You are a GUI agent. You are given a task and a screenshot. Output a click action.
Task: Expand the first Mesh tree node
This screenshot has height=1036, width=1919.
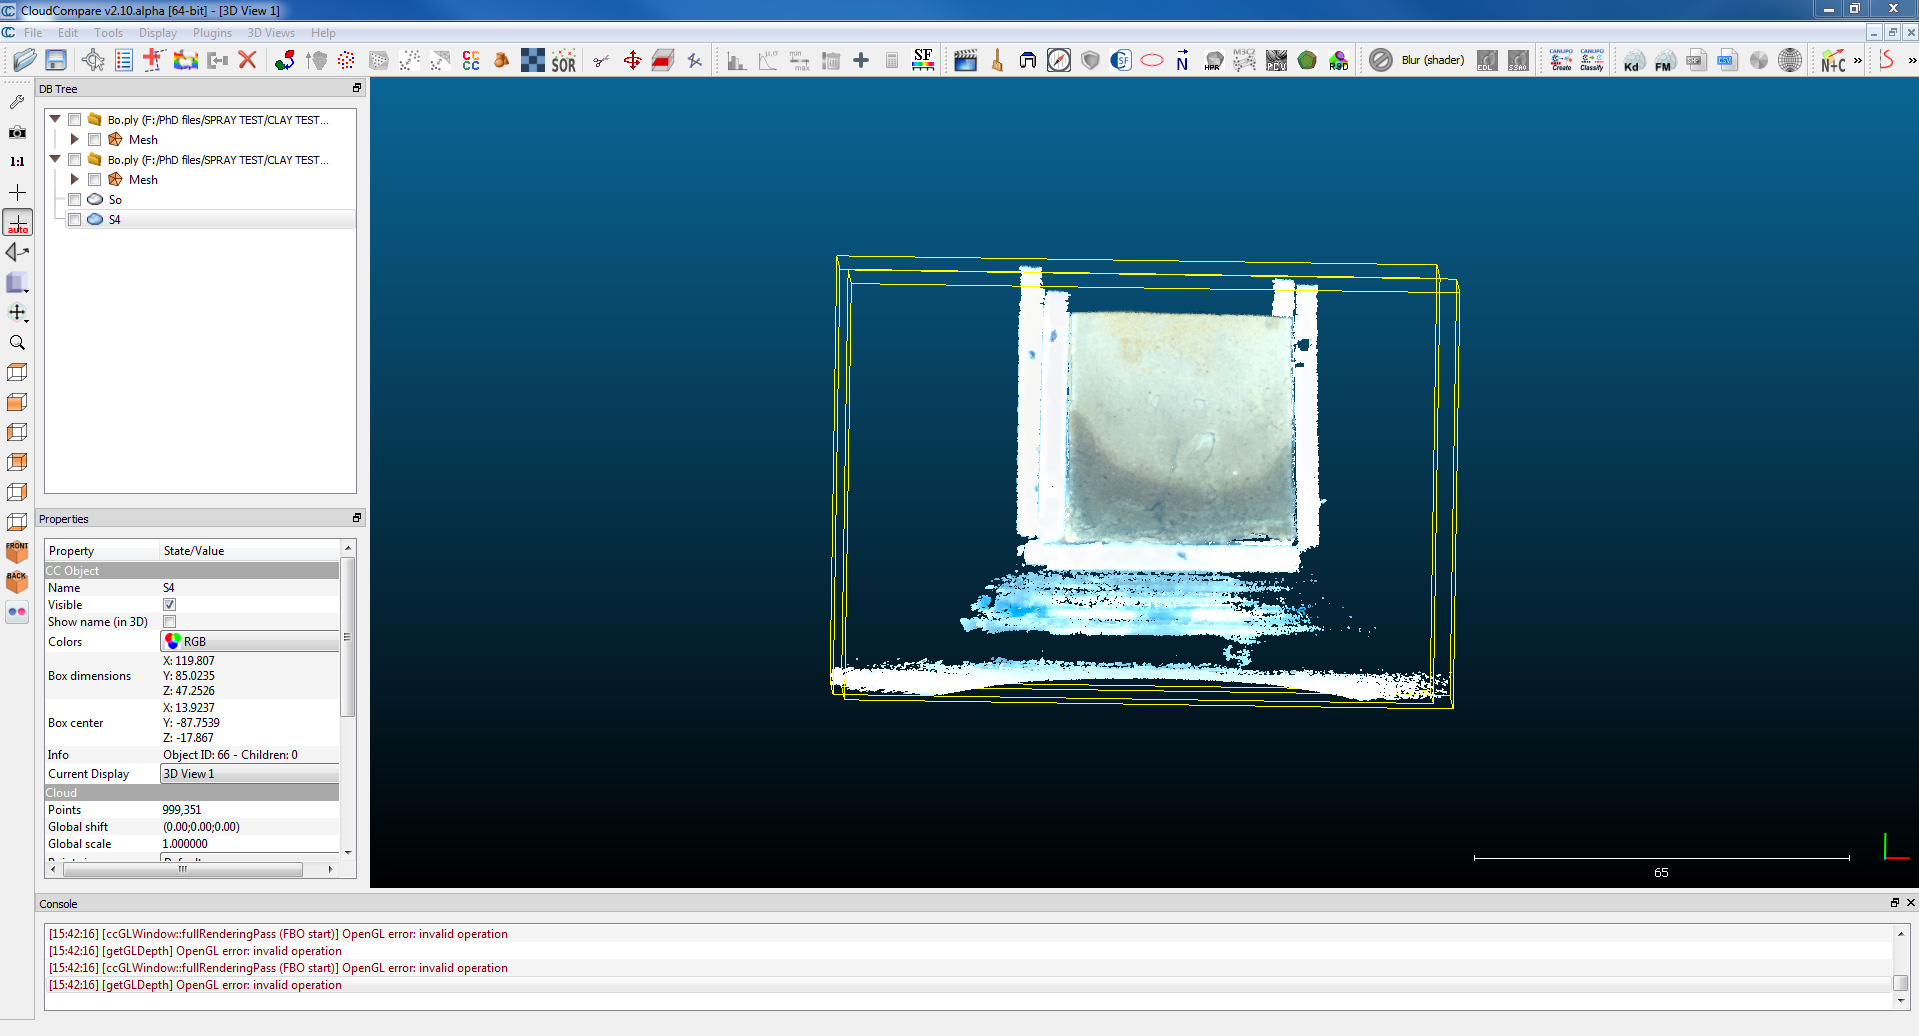click(74, 139)
